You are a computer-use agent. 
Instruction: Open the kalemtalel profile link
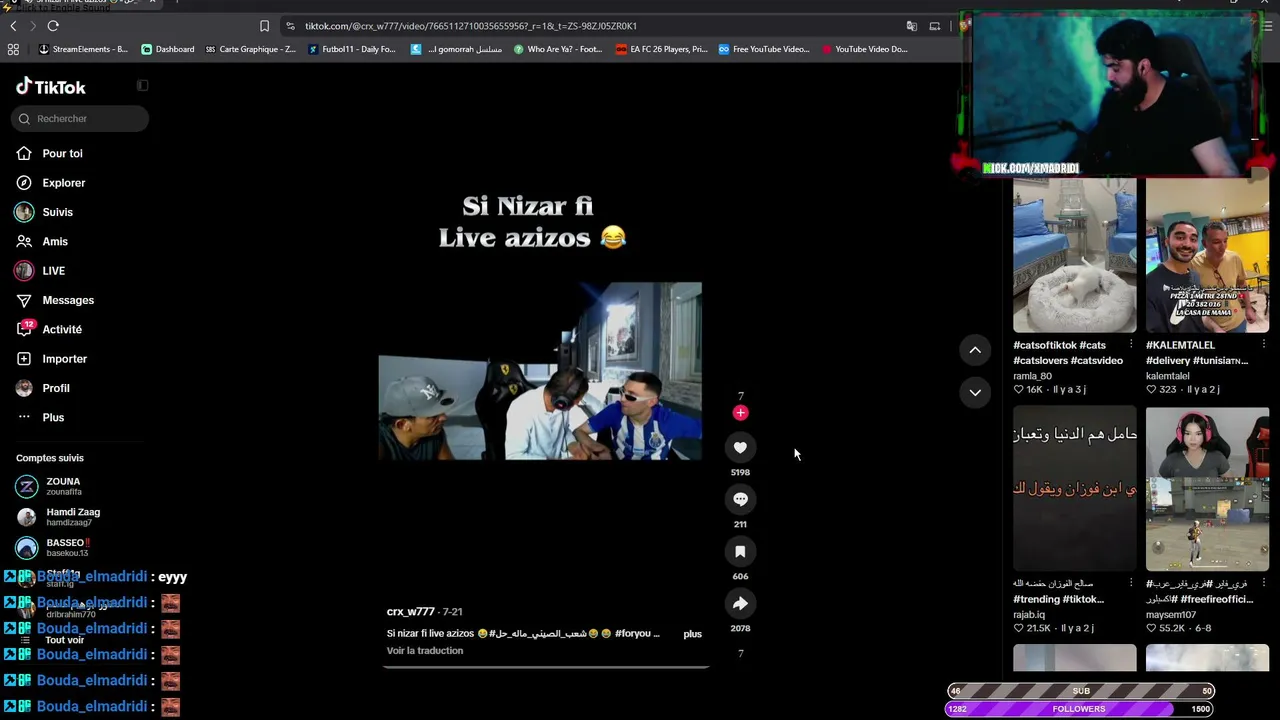1167,376
